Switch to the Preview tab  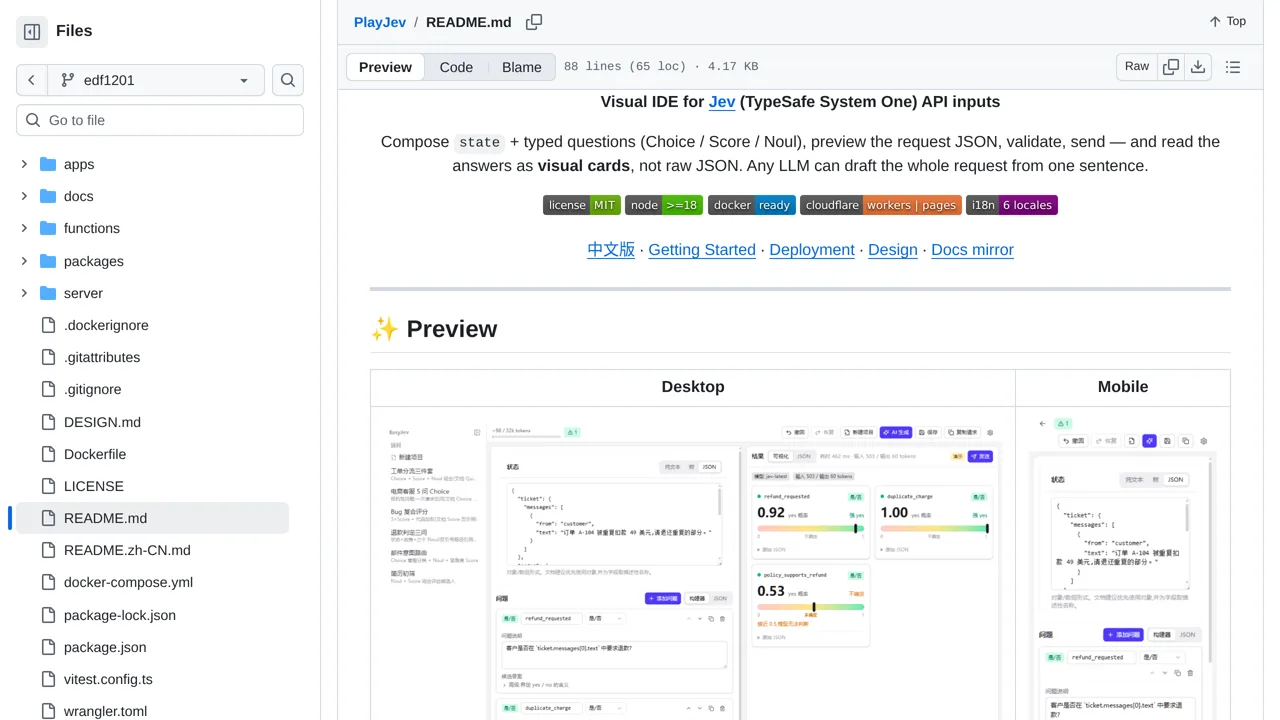coord(385,67)
